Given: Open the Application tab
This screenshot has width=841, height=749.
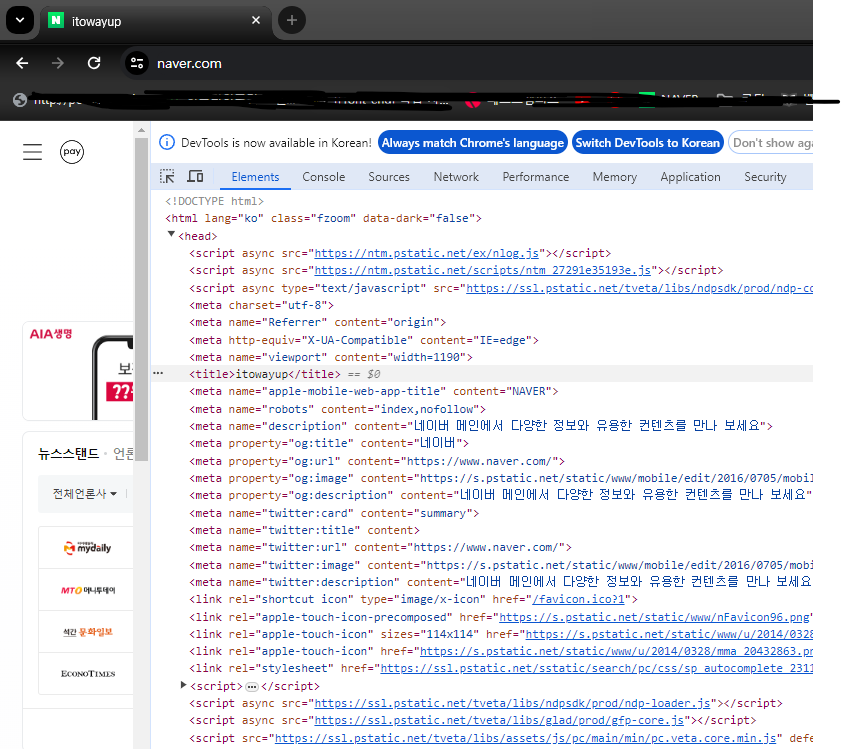Looking at the screenshot, I should click(x=690, y=177).
